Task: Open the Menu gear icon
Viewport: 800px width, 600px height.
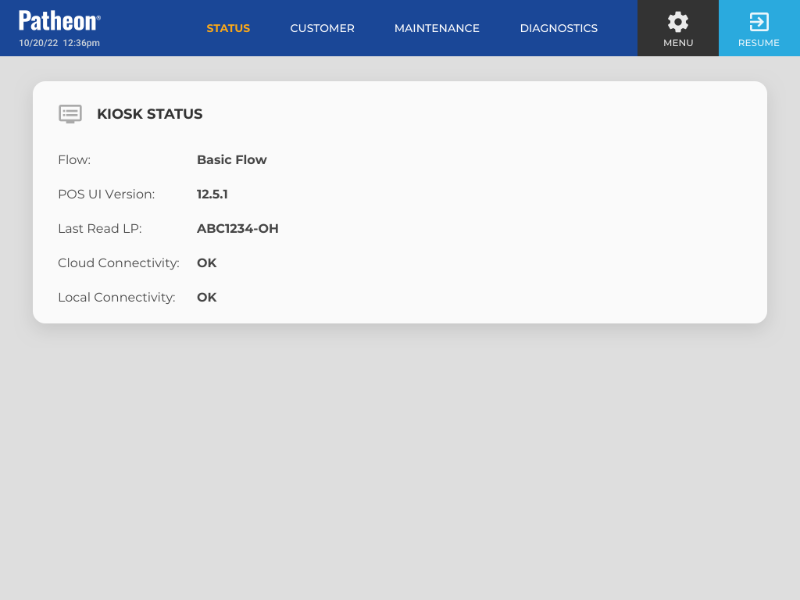Action: (x=678, y=21)
